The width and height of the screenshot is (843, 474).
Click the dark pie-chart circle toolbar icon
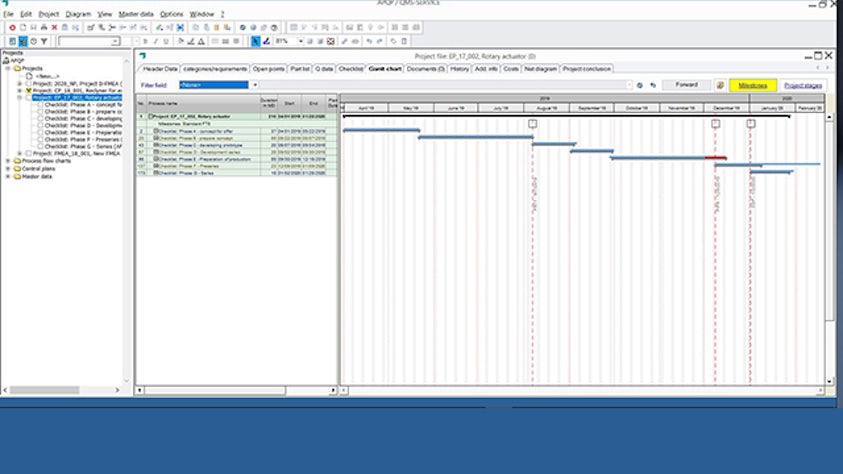click(274, 27)
